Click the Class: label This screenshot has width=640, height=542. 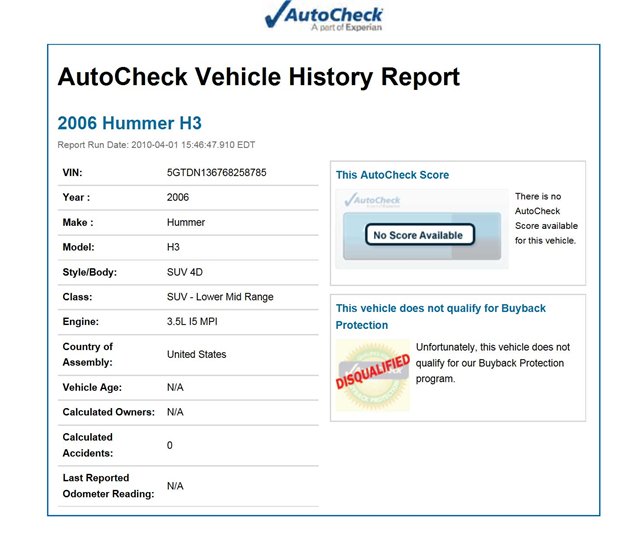point(77,297)
